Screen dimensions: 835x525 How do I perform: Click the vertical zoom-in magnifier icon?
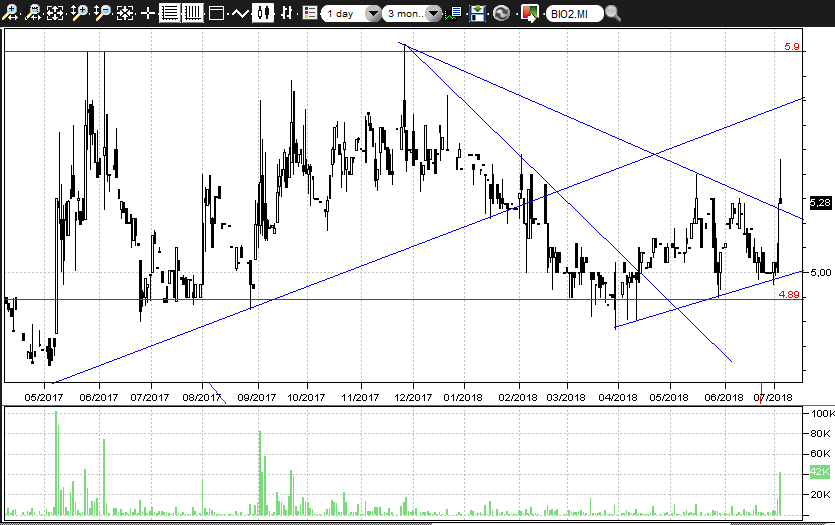click(79, 13)
